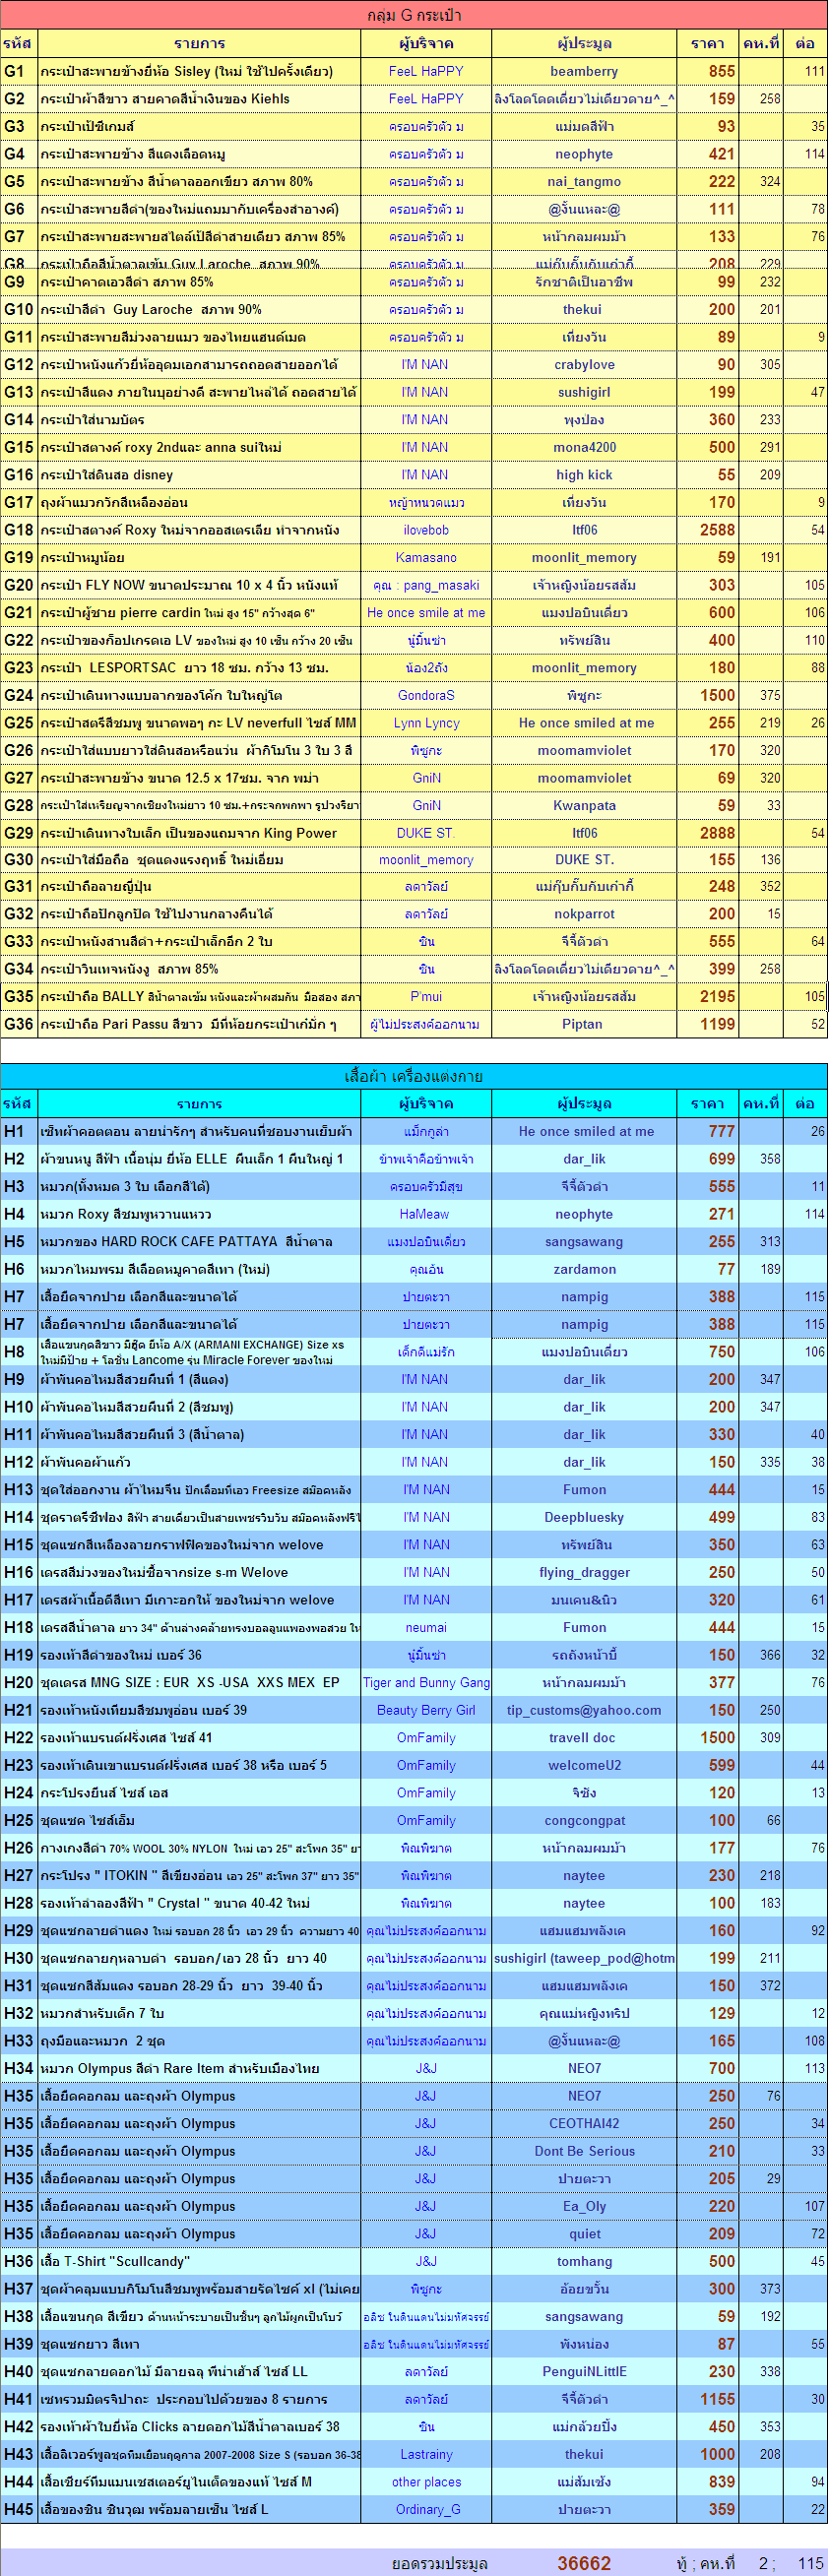
Task: Click bidder name 'beamberry'
Action: [584, 72]
